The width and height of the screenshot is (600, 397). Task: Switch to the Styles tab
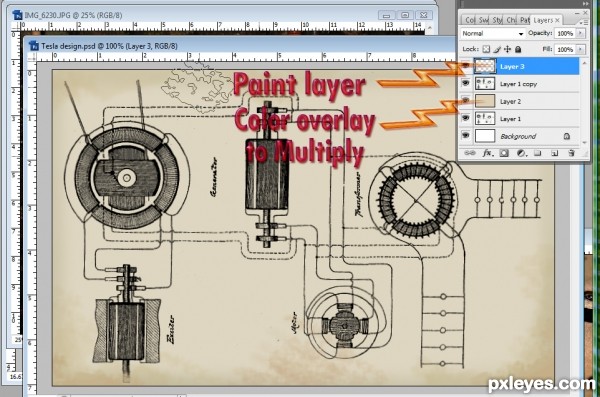click(497, 20)
